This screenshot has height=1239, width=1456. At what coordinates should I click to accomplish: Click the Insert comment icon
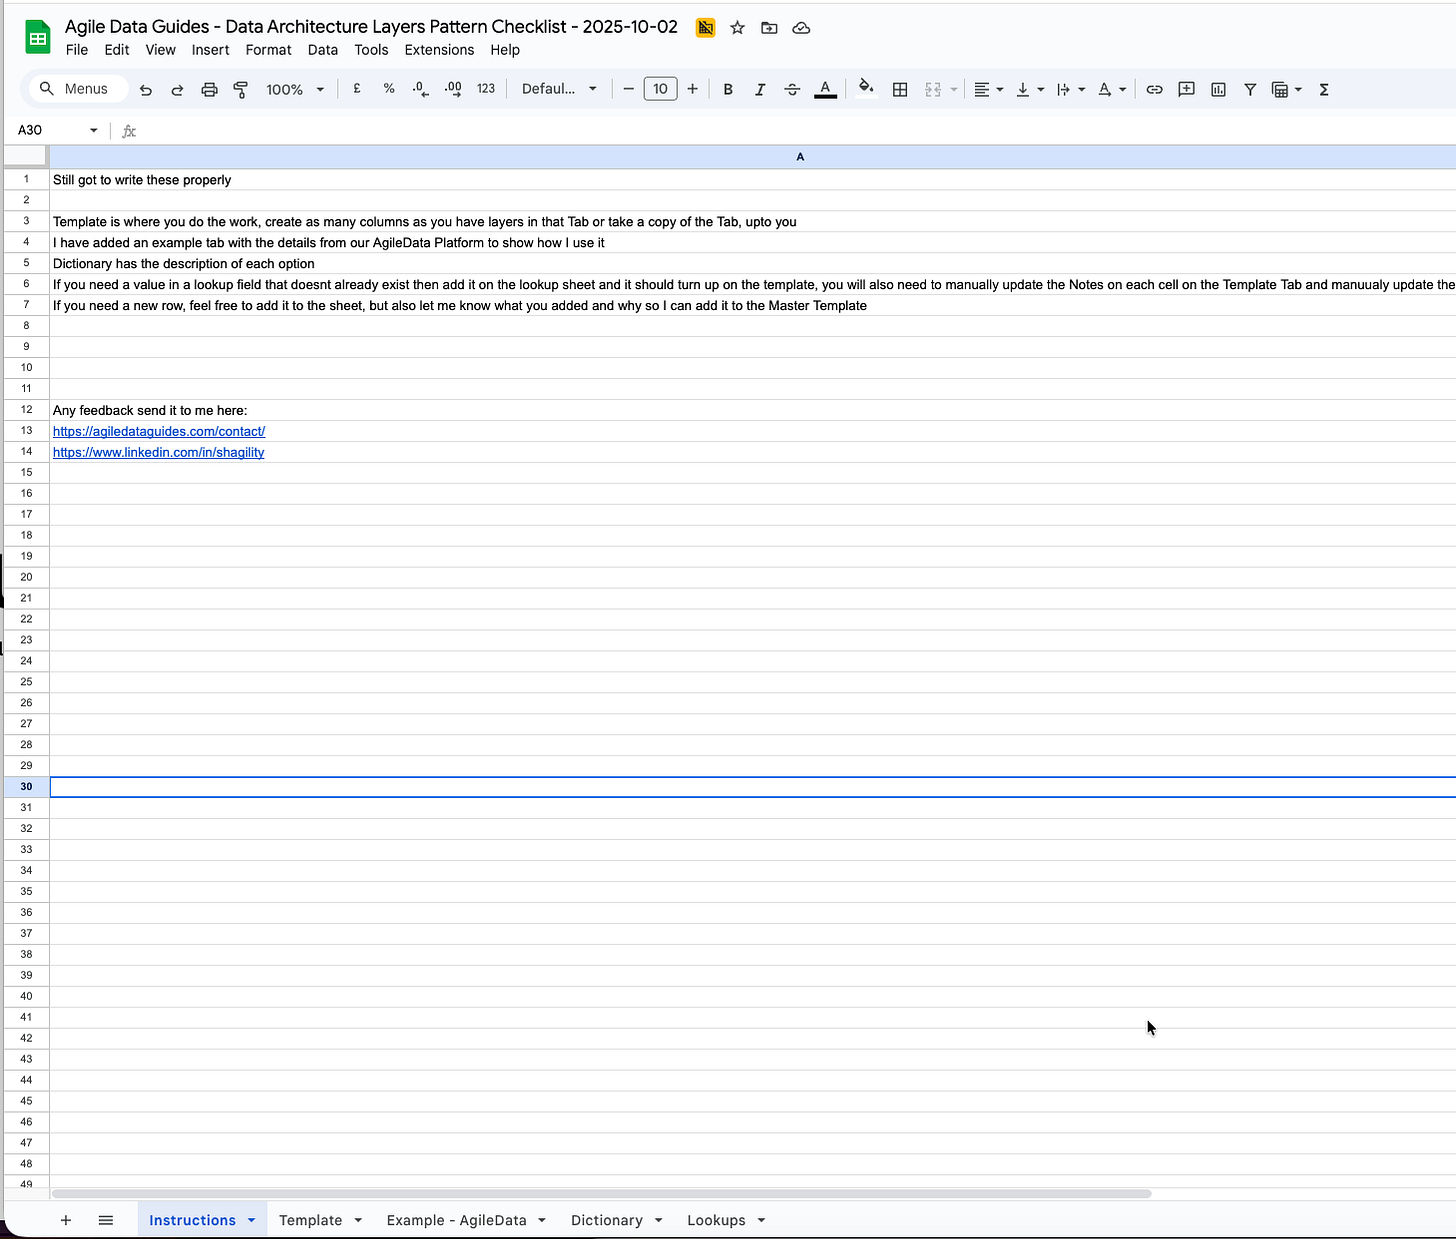[x=1186, y=90]
